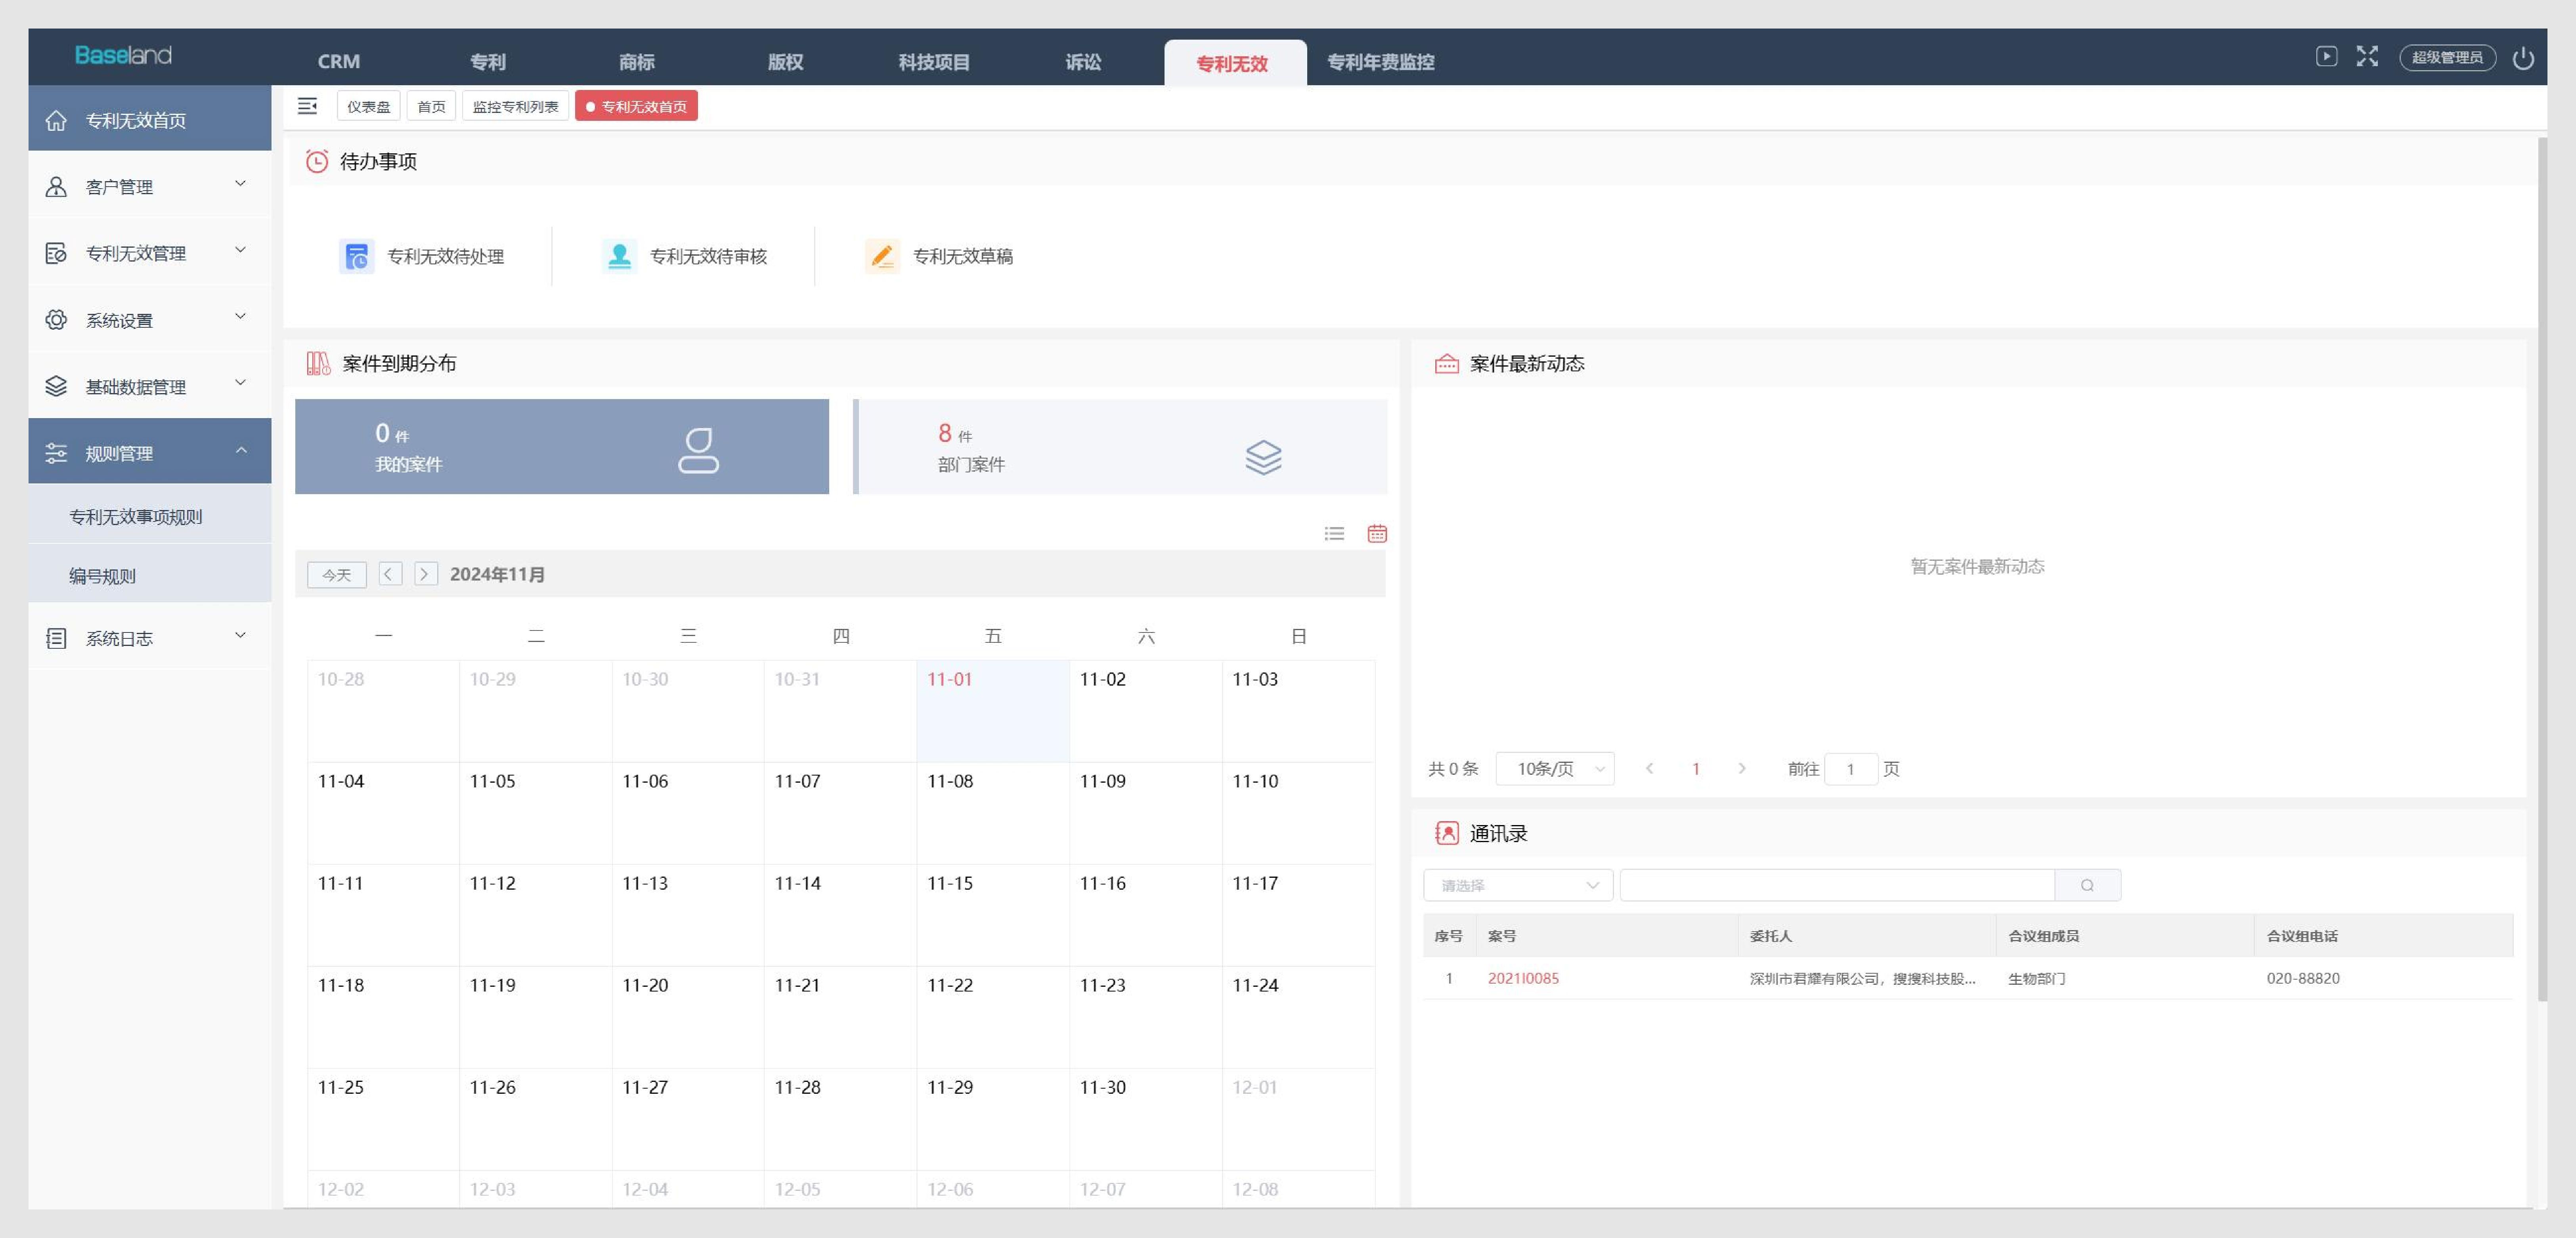The width and height of the screenshot is (2576, 1238).
Task: Click the 今天 button
Action: tap(337, 575)
